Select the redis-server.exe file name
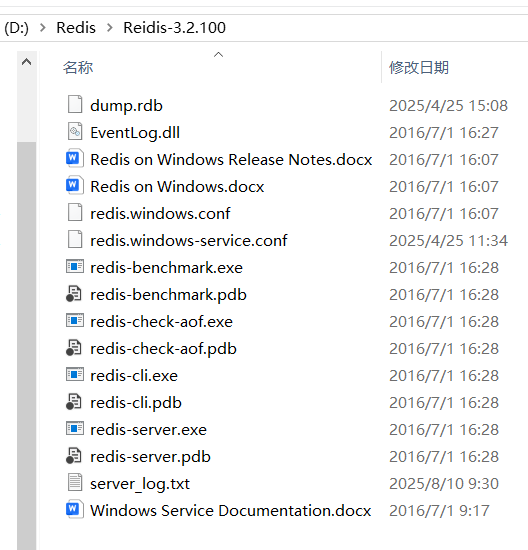This screenshot has width=528, height=550. click(148, 430)
